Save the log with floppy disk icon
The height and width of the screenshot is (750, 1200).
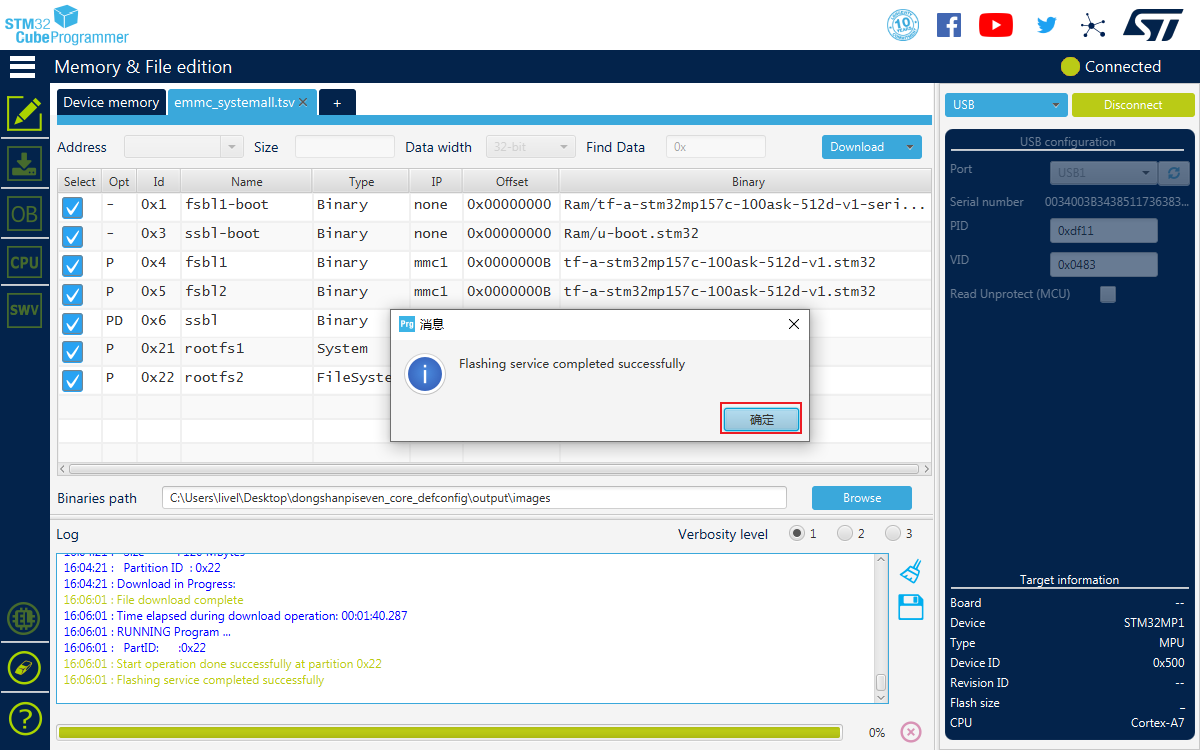pyautogui.click(x=910, y=607)
